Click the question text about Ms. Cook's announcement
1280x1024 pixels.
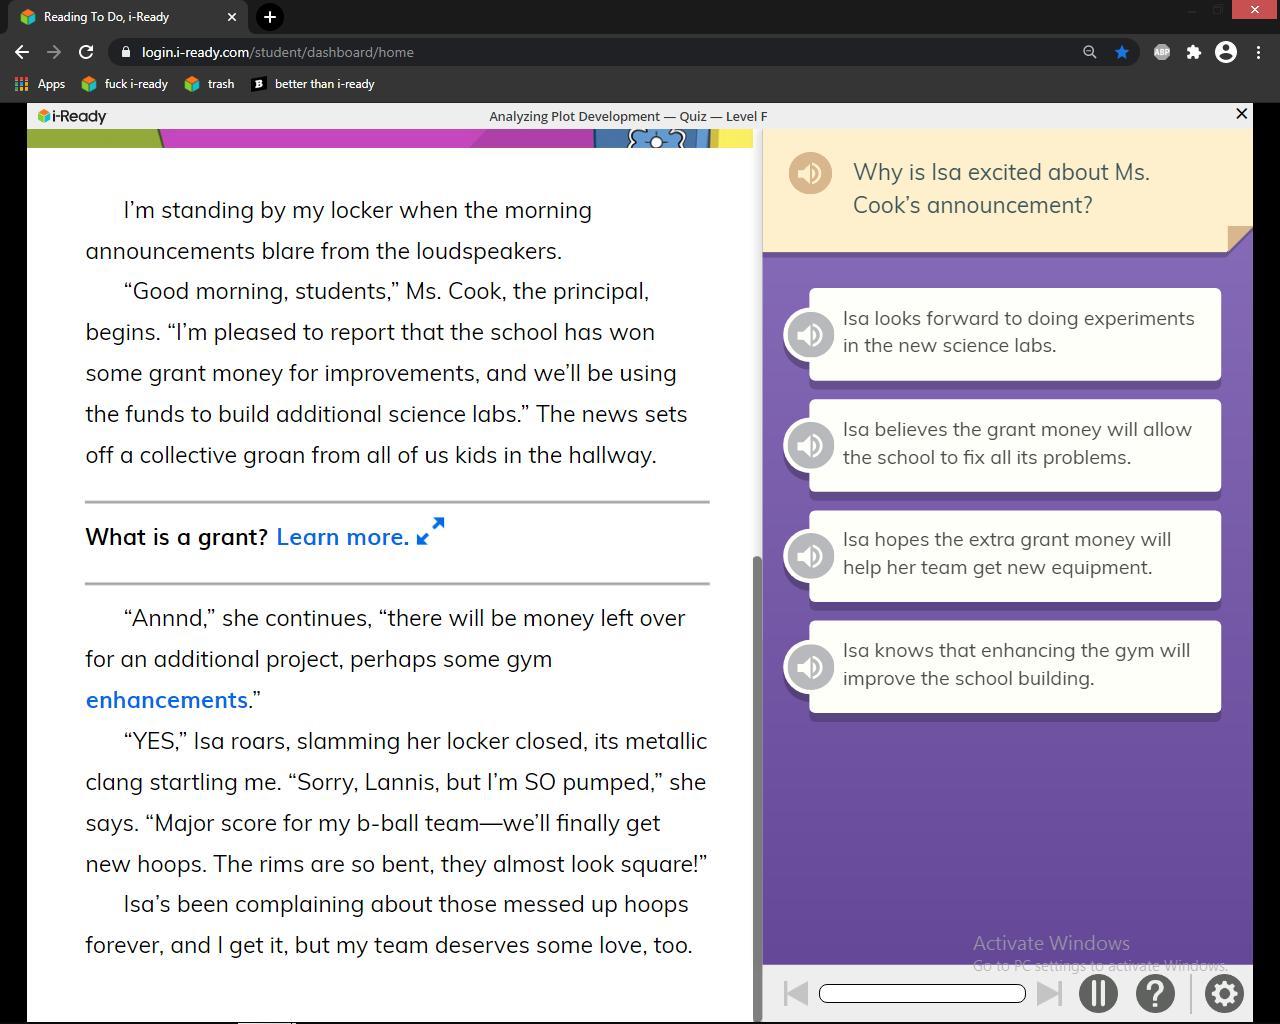pyautogui.click(x=1001, y=188)
